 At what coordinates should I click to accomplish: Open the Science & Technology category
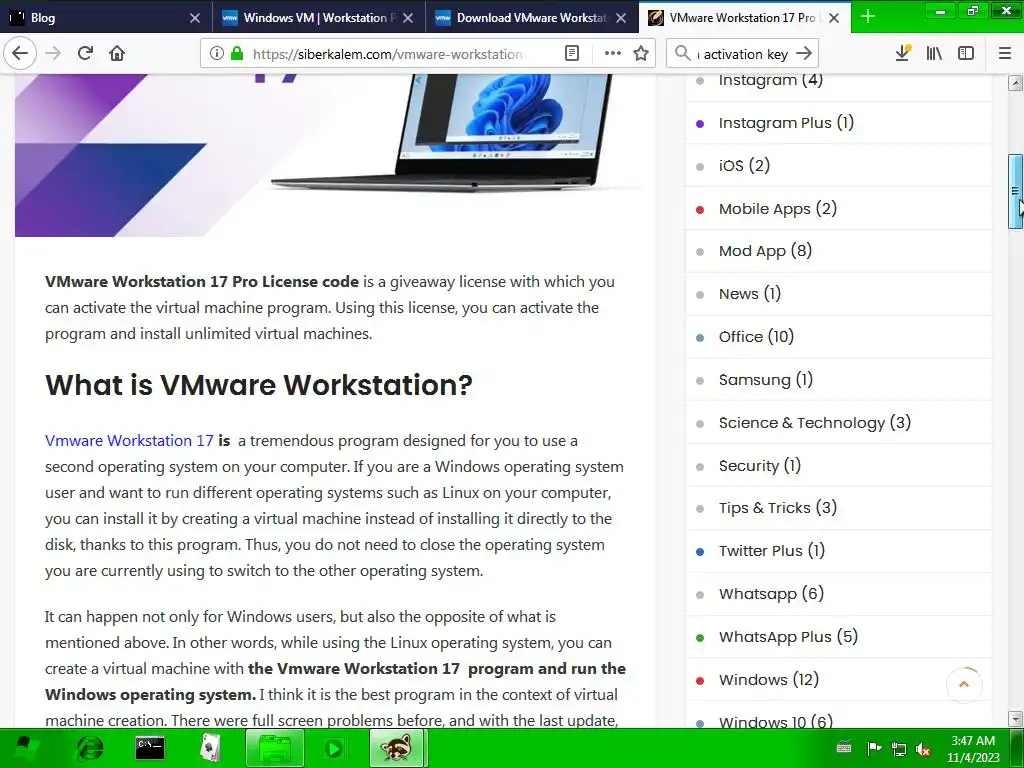(815, 423)
